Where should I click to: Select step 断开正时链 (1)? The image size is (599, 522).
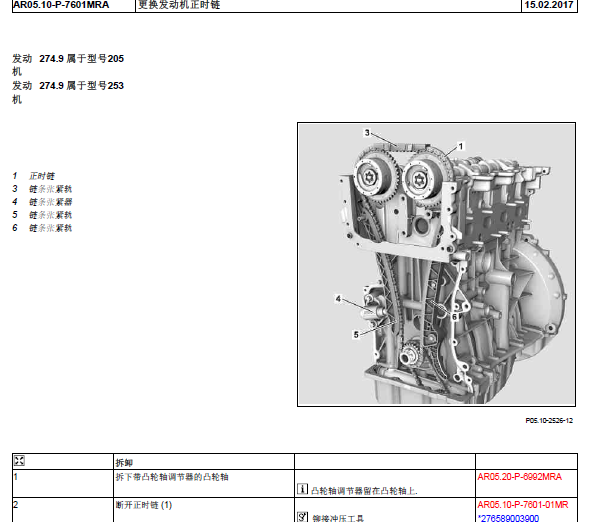(x=144, y=505)
